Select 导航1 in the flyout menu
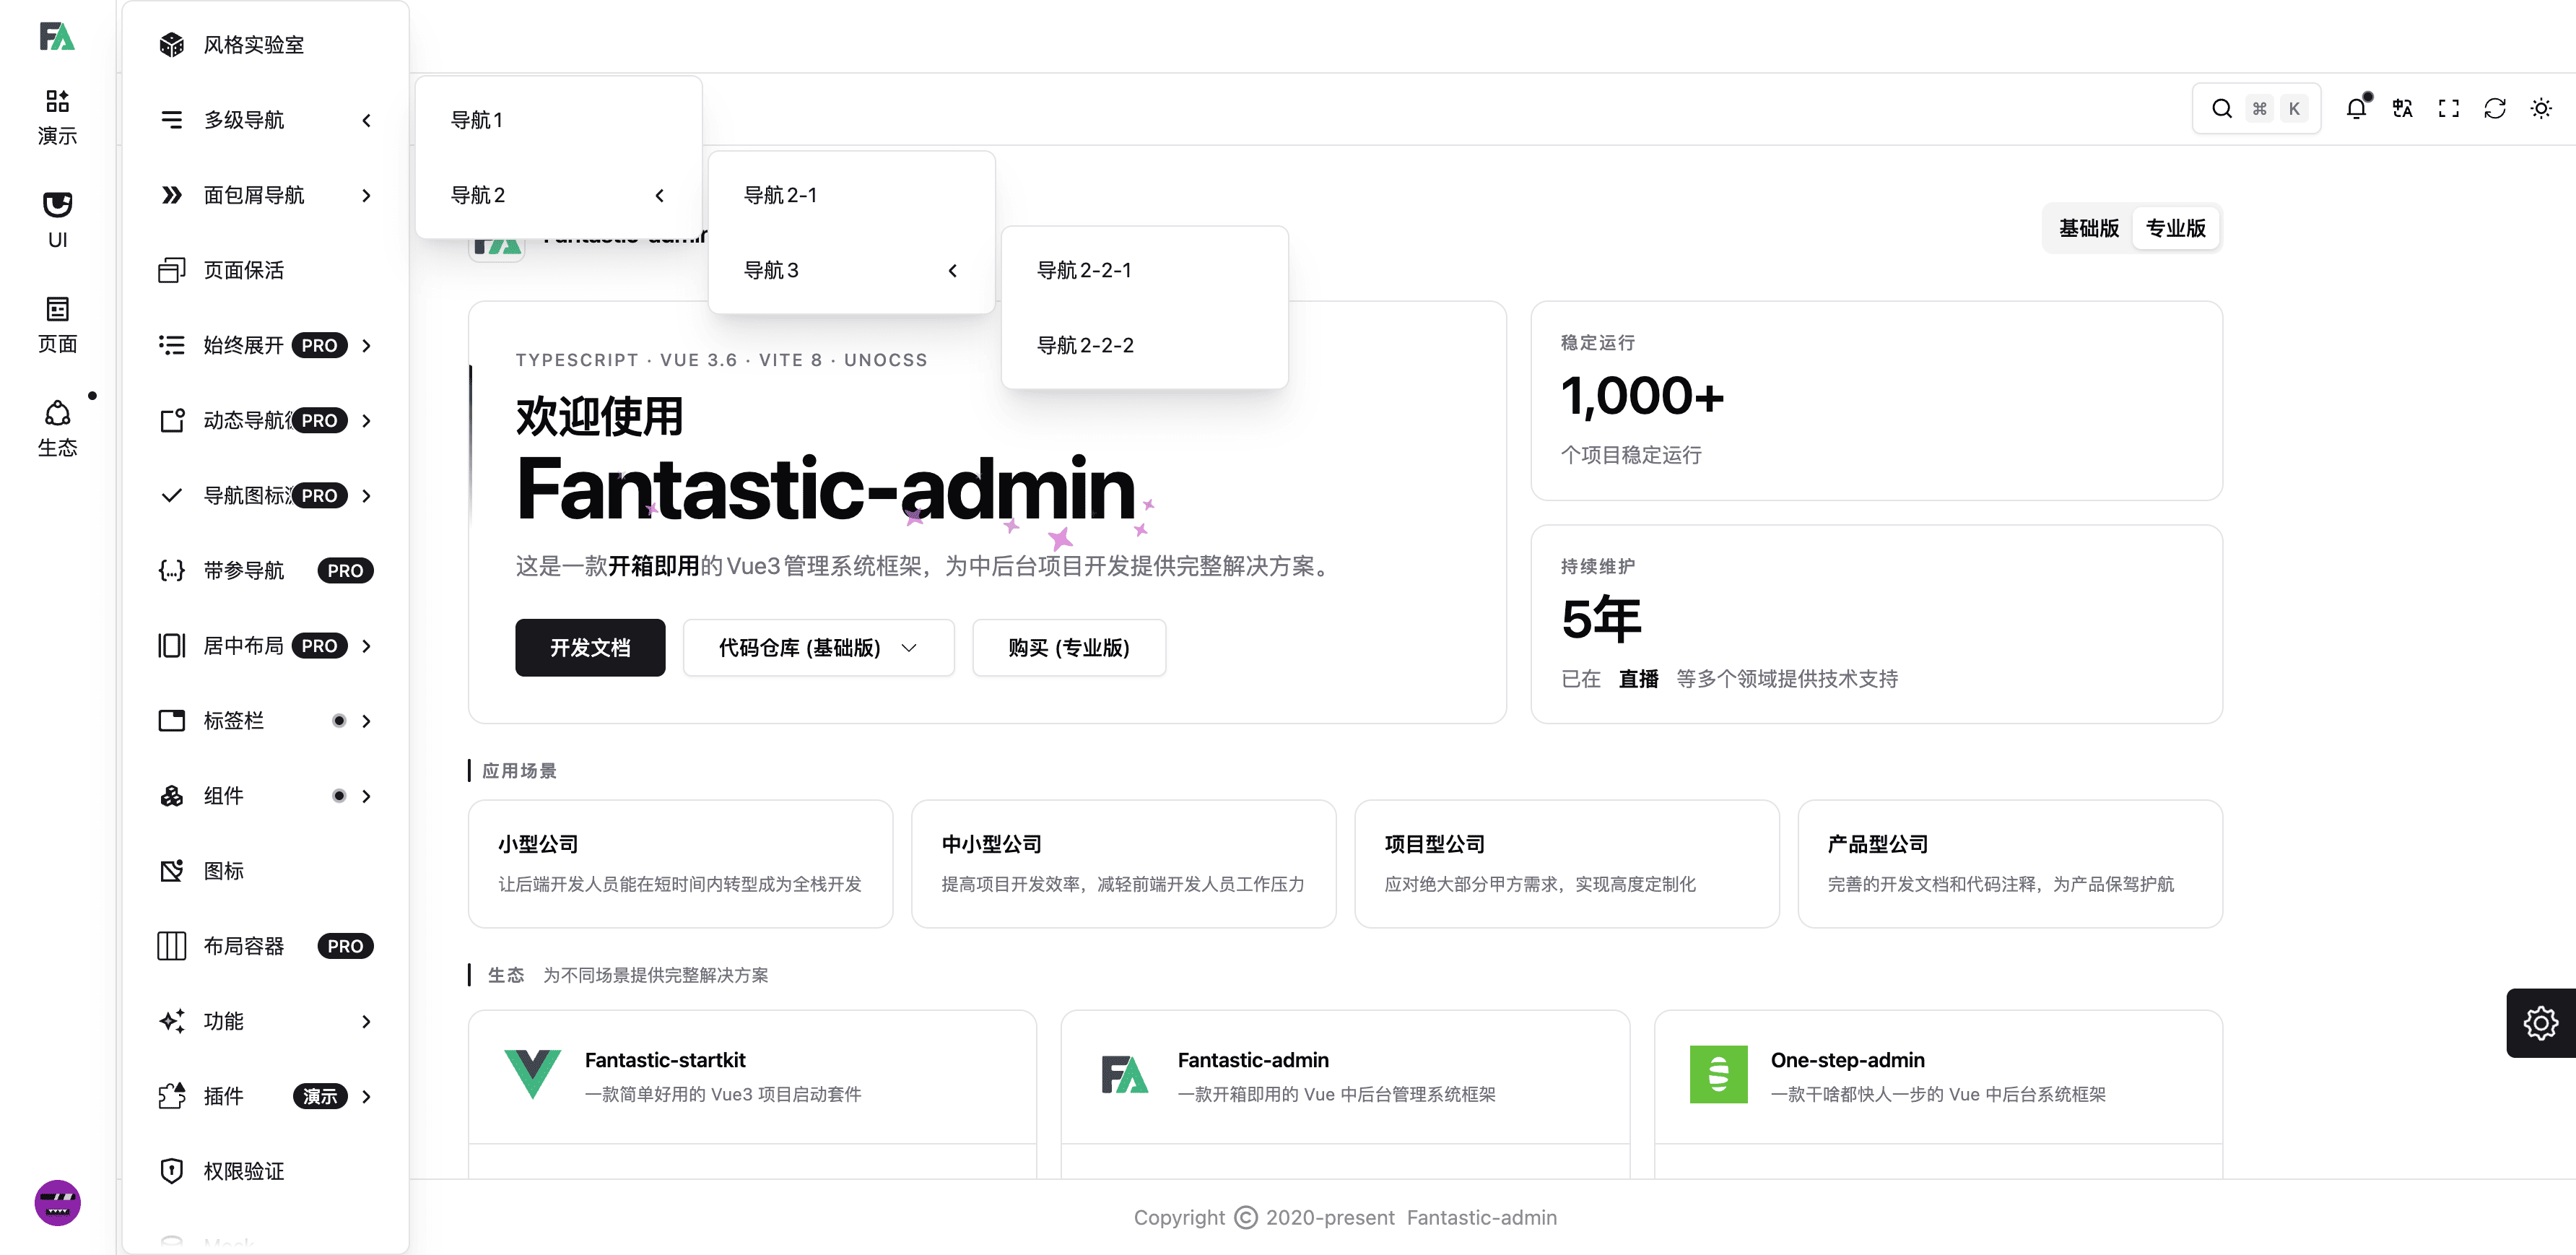The width and height of the screenshot is (2576, 1255). click(477, 120)
